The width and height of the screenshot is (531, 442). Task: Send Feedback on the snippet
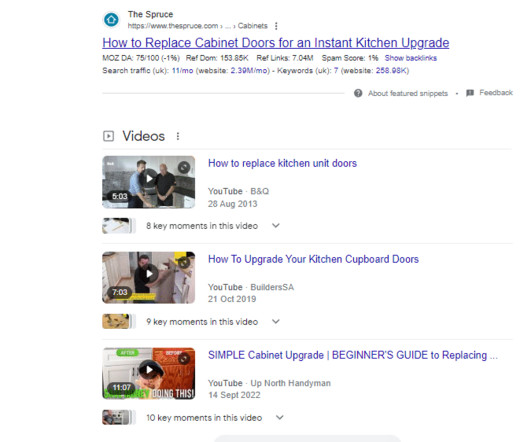(x=496, y=93)
